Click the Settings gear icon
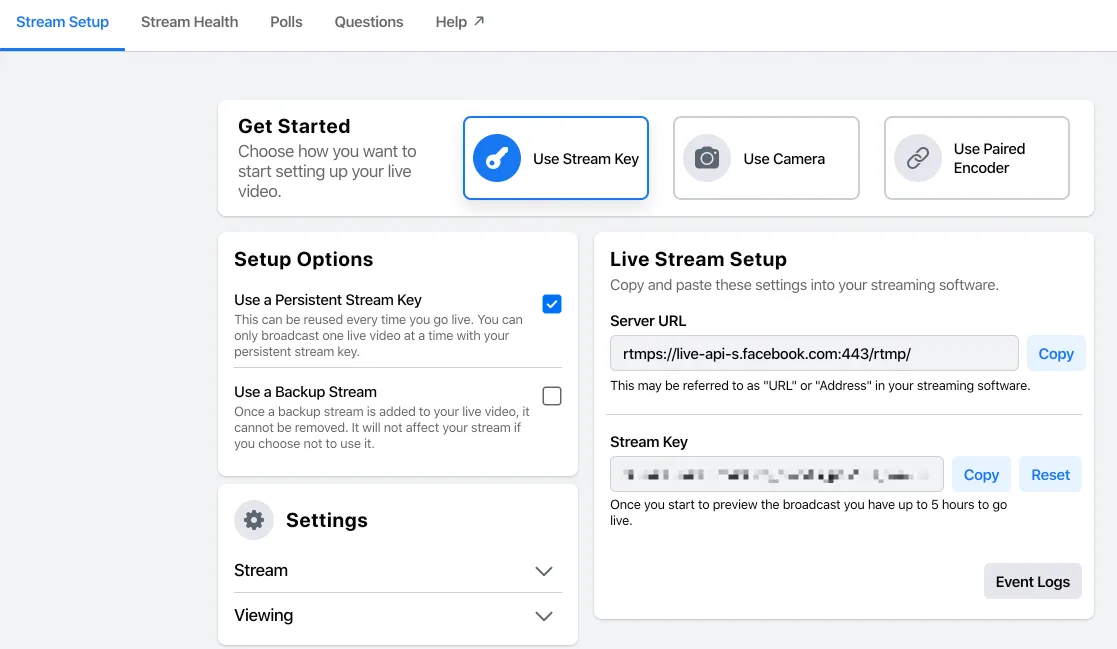Image resolution: width=1117 pixels, height=649 pixels. 254,520
